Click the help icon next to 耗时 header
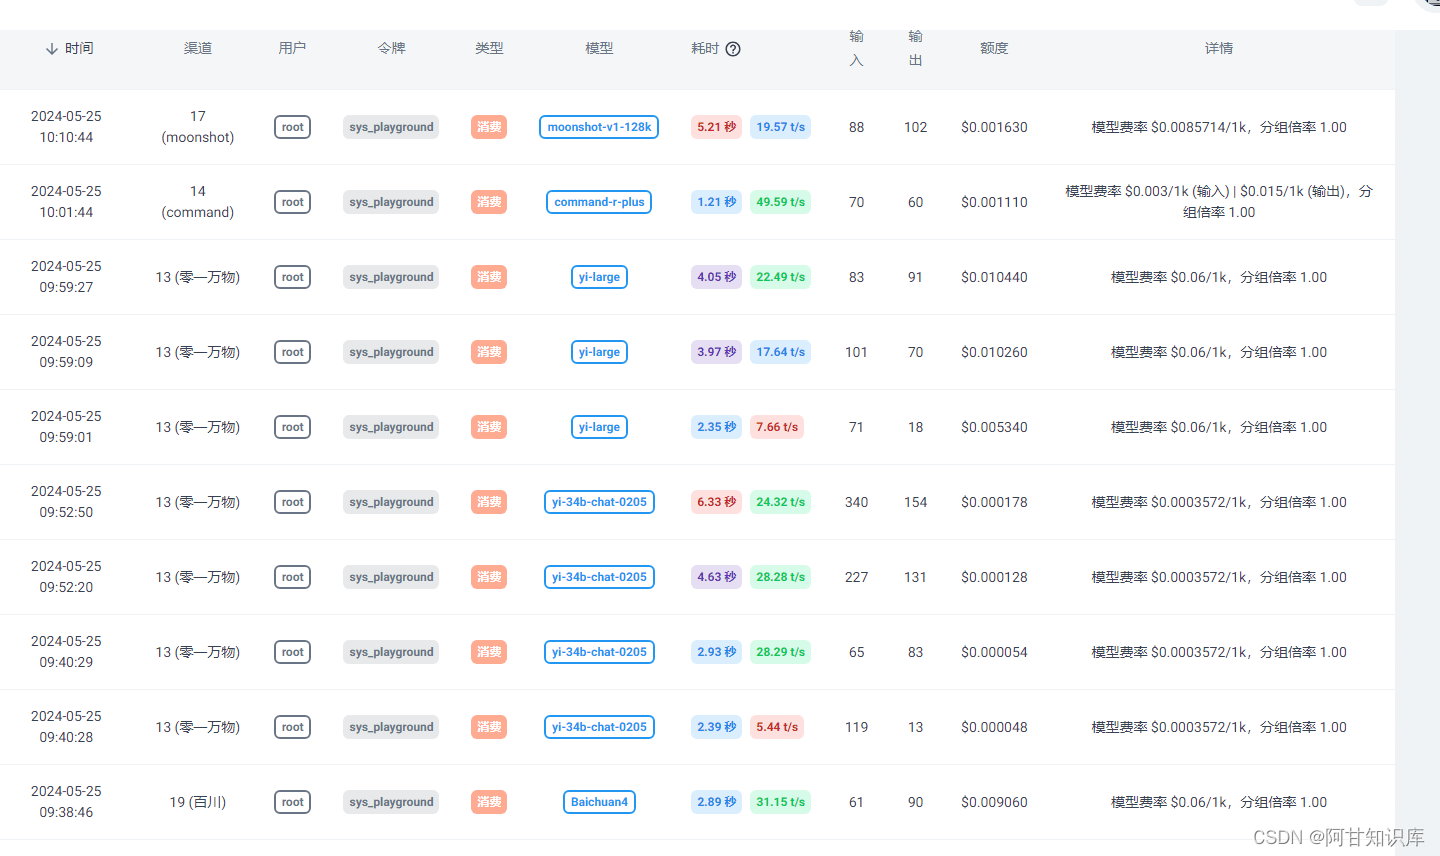The width and height of the screenshot is (1440, 856). (733, 49)
